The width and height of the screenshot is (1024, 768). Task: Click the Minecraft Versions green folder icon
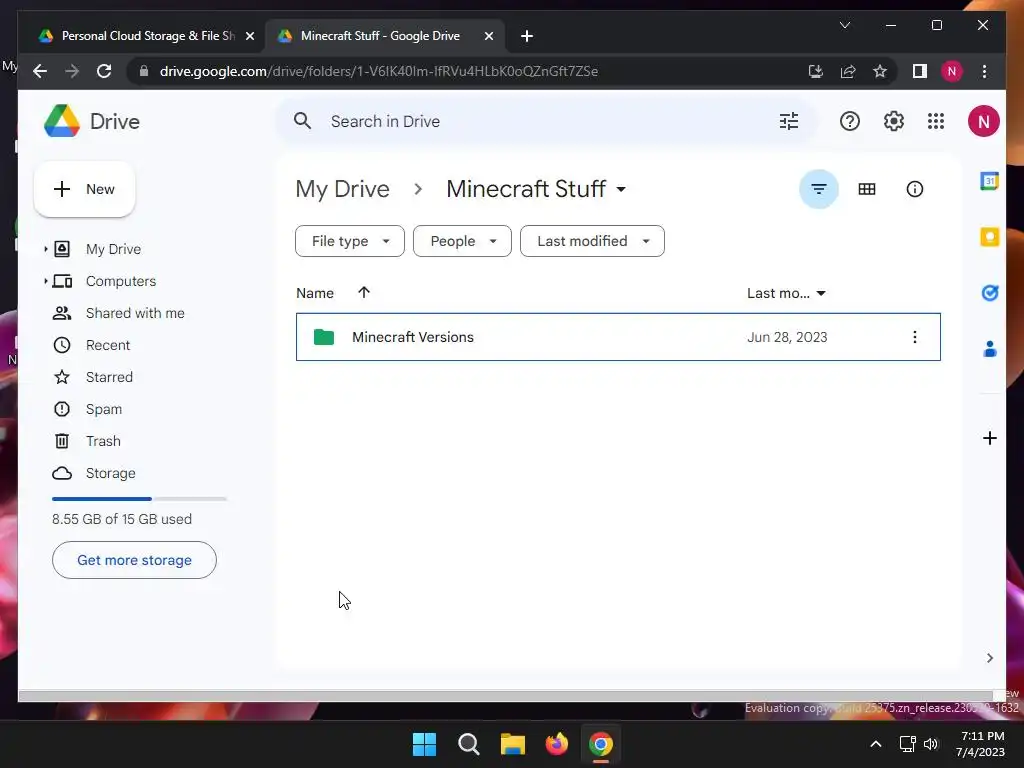click(x=323, y=337)
